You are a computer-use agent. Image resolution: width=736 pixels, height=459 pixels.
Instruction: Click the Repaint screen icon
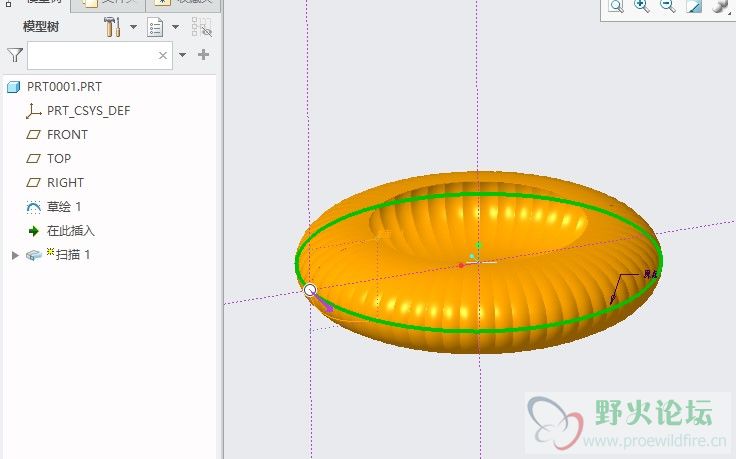[x=694, y=6]
